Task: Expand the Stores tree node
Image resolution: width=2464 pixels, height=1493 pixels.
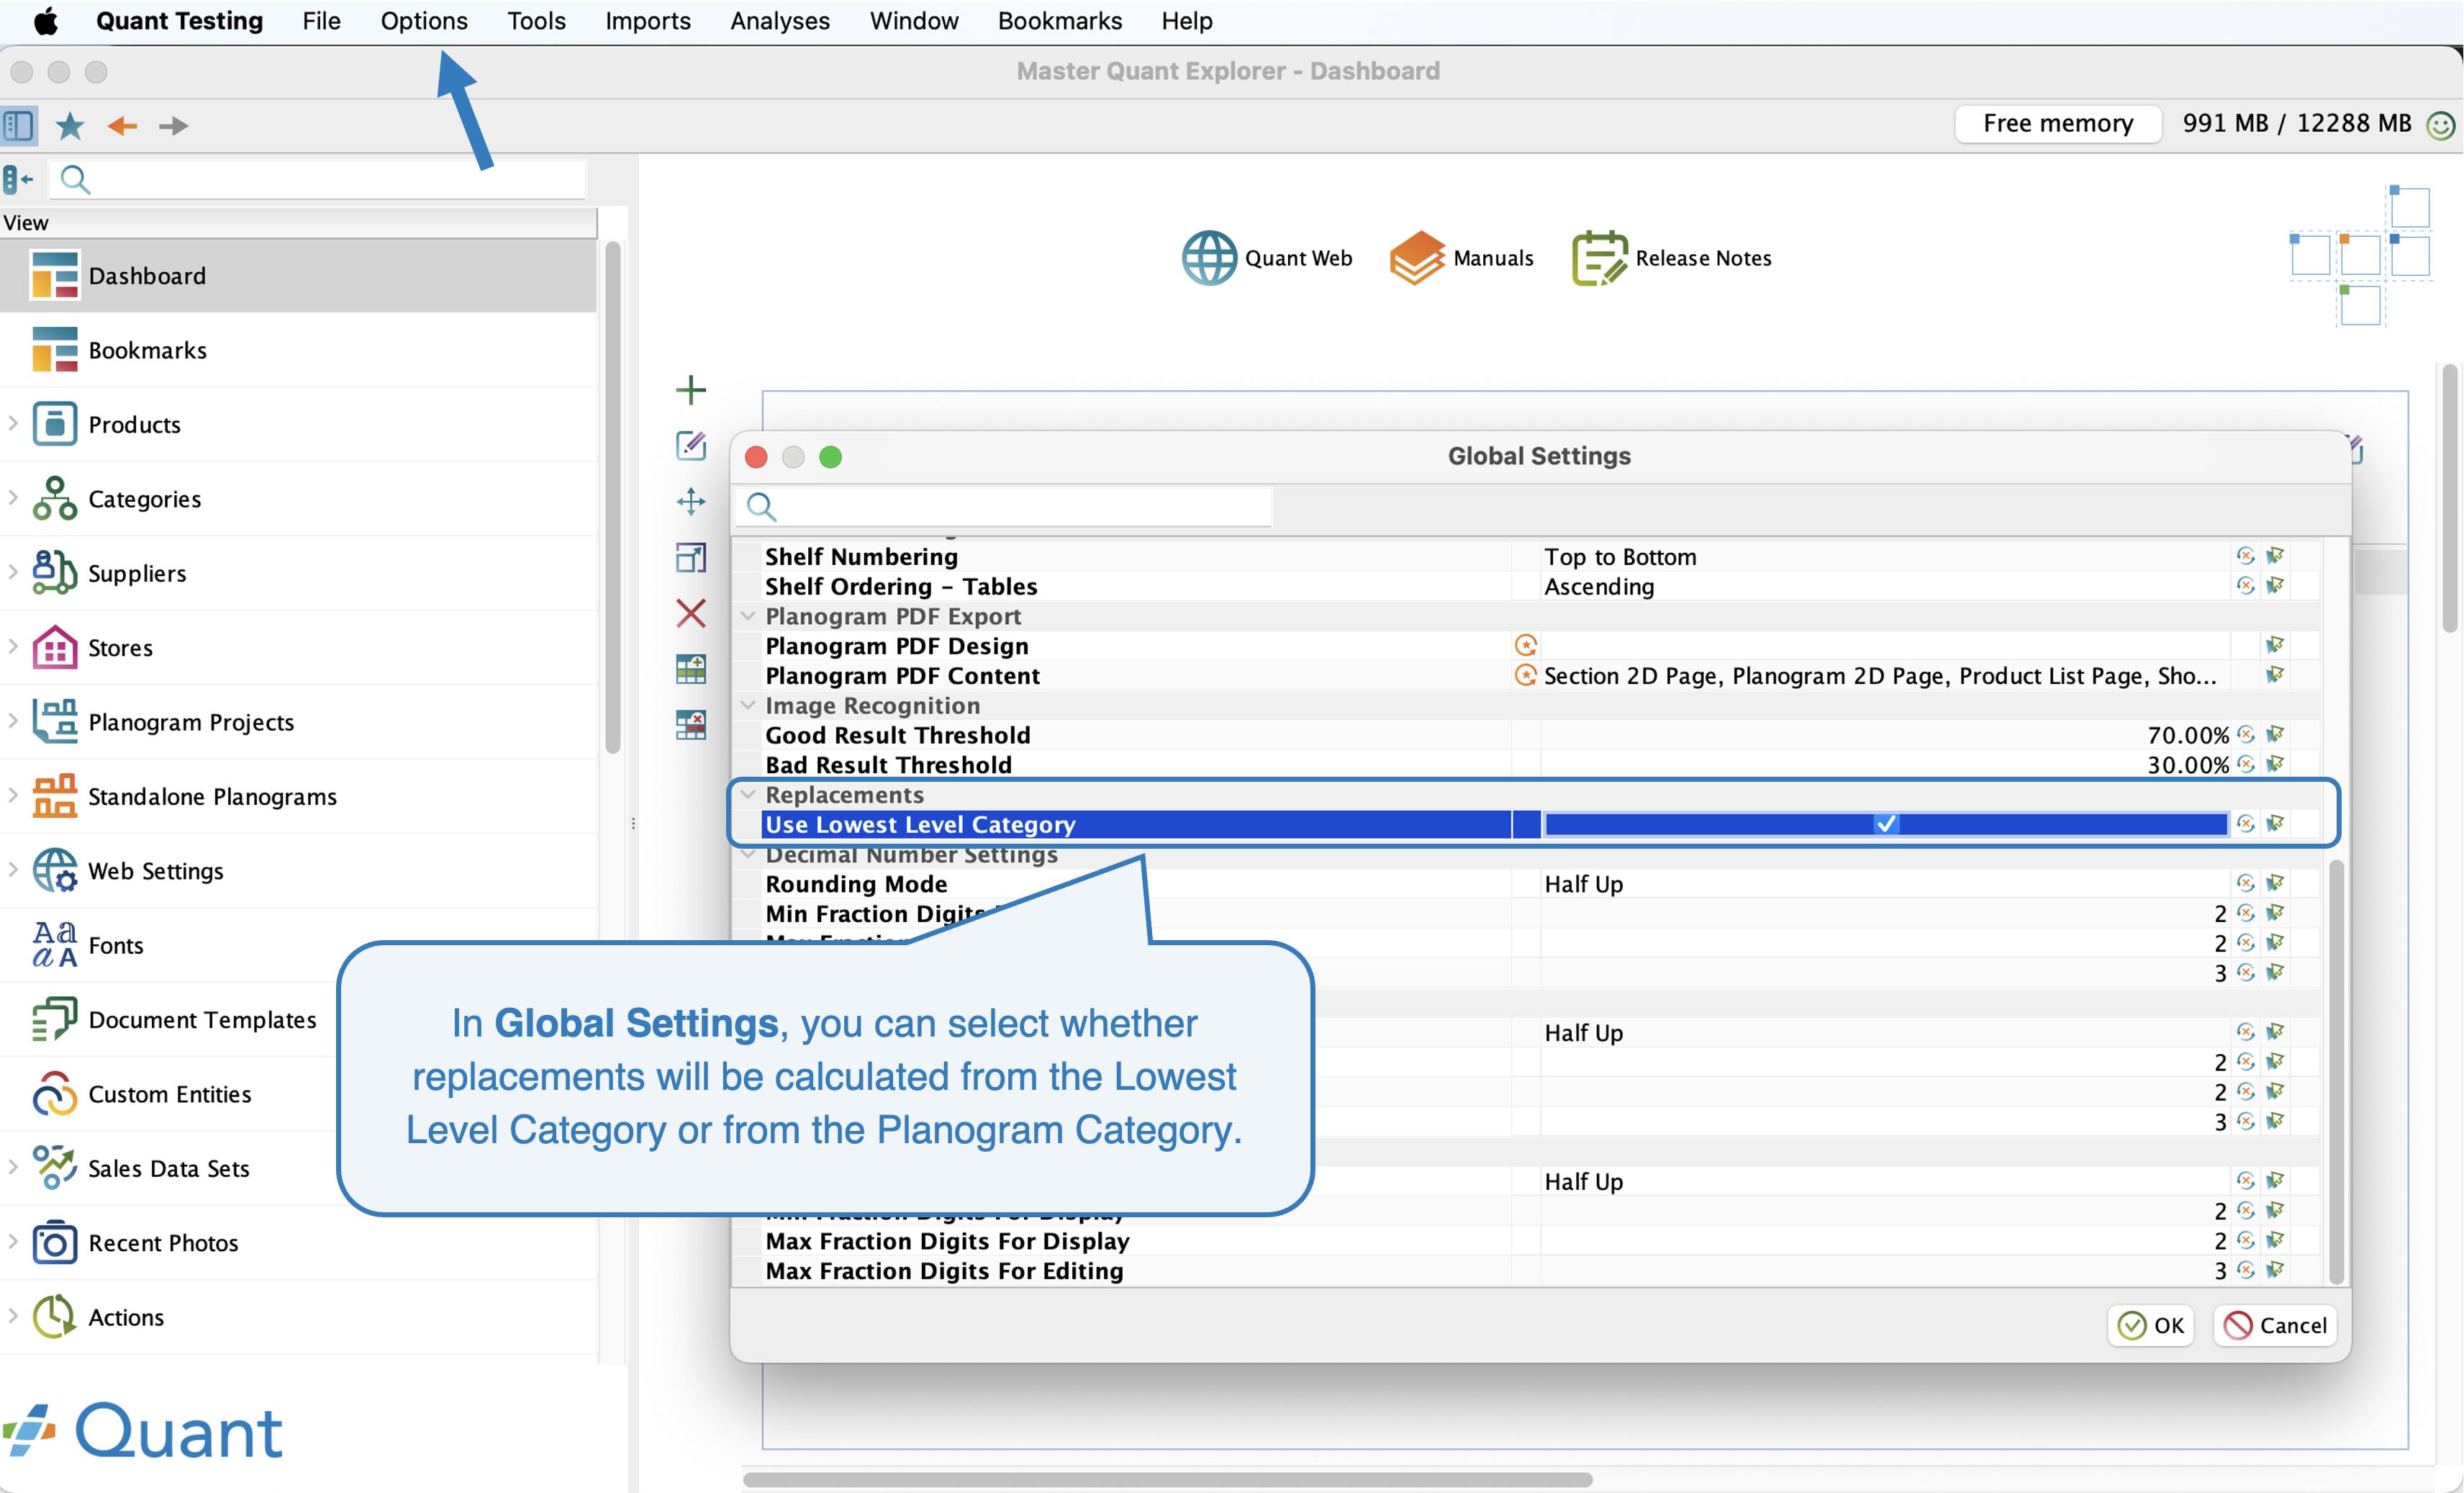Action: (13, 646)
